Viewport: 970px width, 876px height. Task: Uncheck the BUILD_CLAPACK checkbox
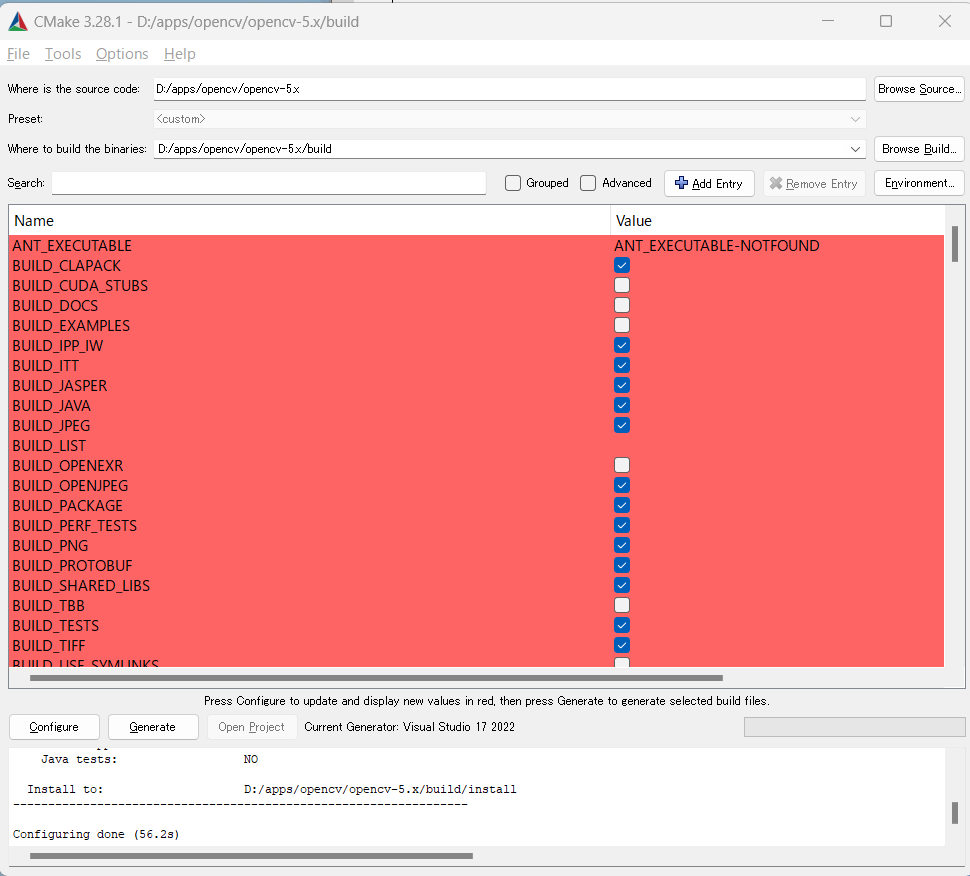tap(622, 265)
